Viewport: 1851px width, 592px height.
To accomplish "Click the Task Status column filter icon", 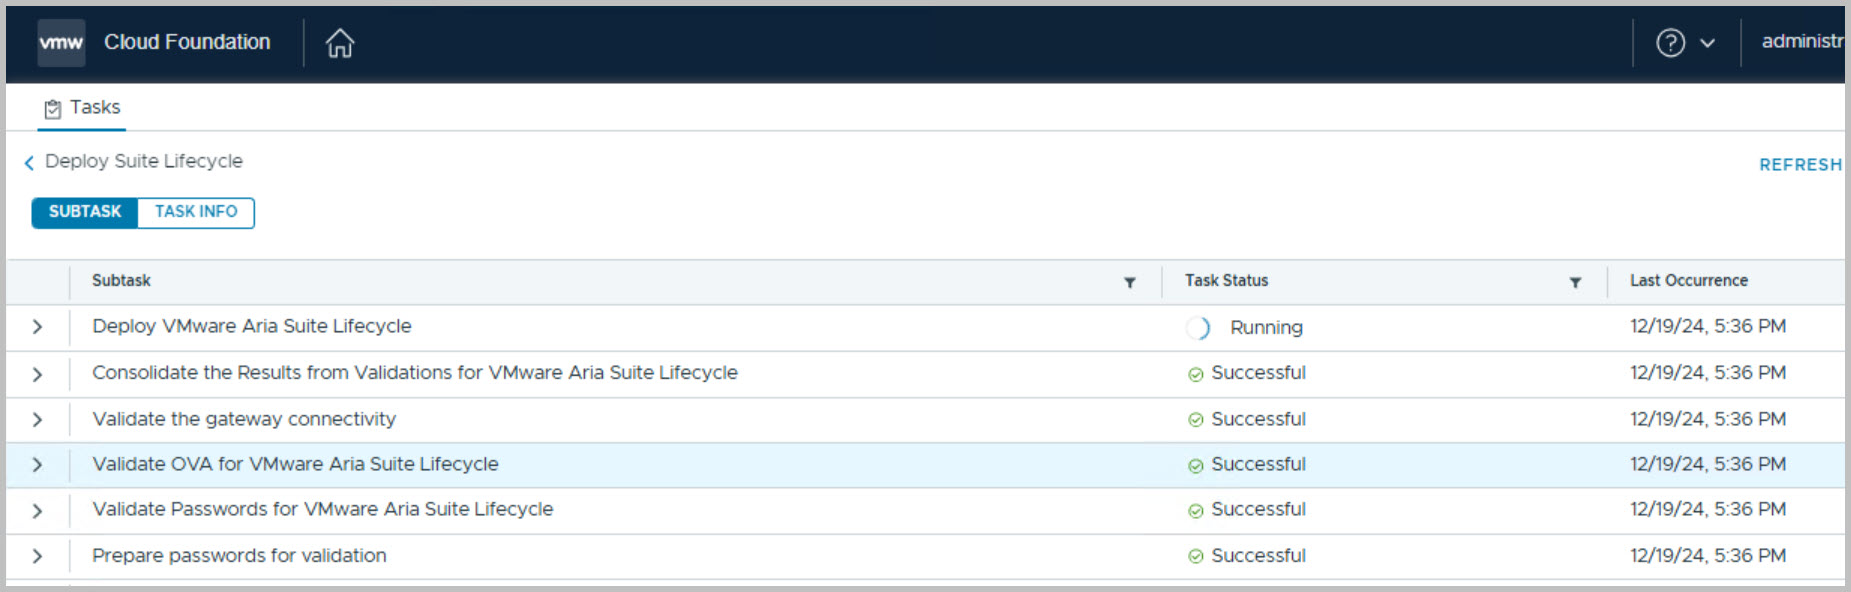I will 1575,283.
